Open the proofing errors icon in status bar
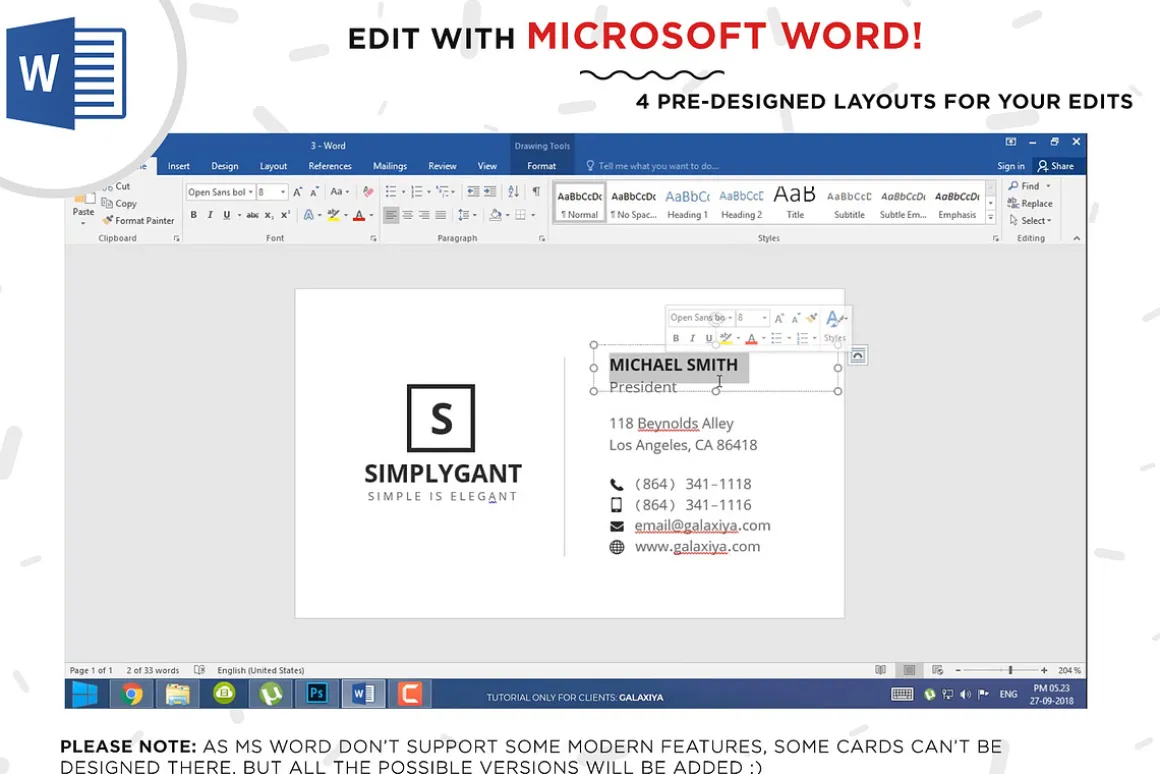The image size is (1160, 774). tap(199, 670)
